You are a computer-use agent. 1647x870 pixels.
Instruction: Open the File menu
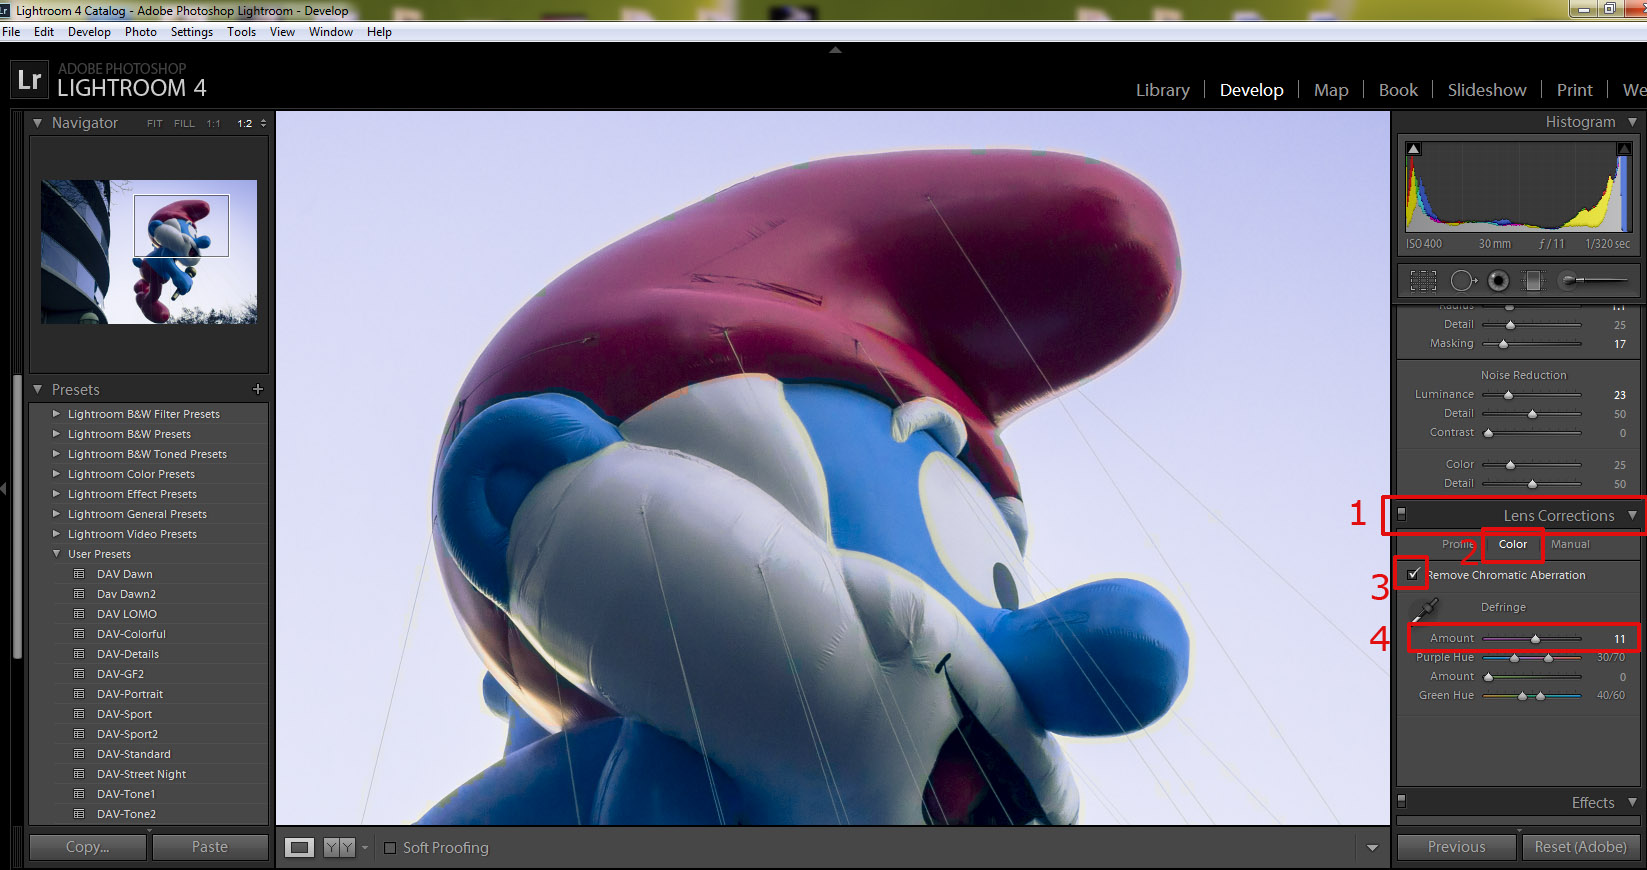coord(11,32)
